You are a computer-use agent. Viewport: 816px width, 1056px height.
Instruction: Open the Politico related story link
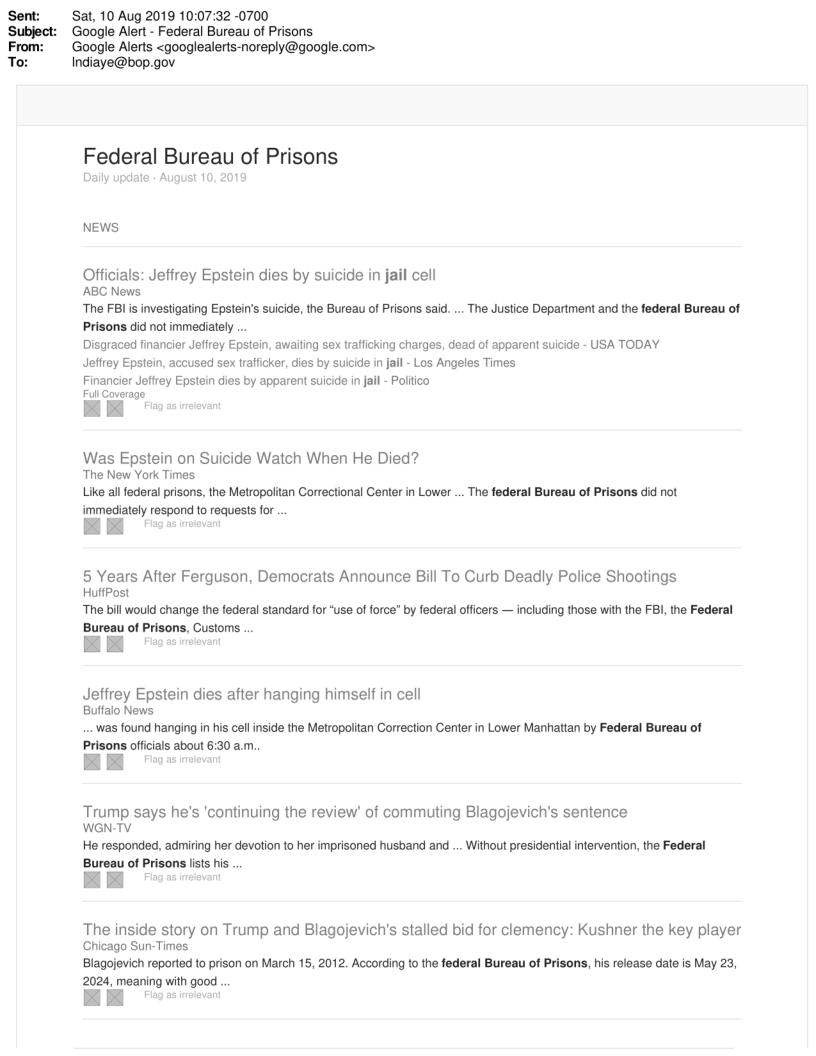tap(274, 380)
